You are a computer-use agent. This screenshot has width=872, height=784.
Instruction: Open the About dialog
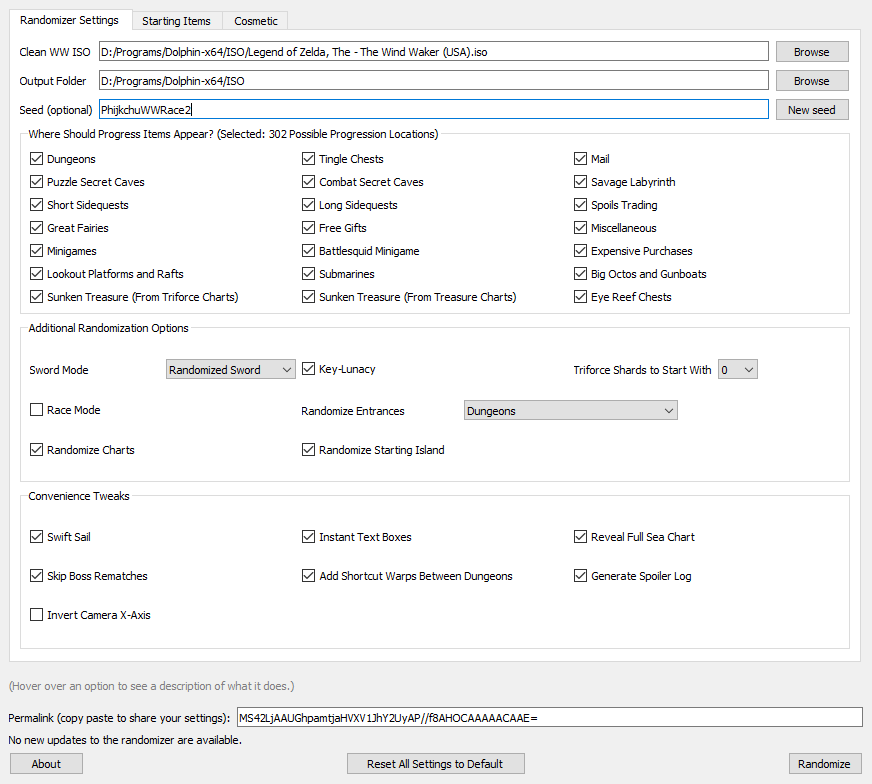46,763
